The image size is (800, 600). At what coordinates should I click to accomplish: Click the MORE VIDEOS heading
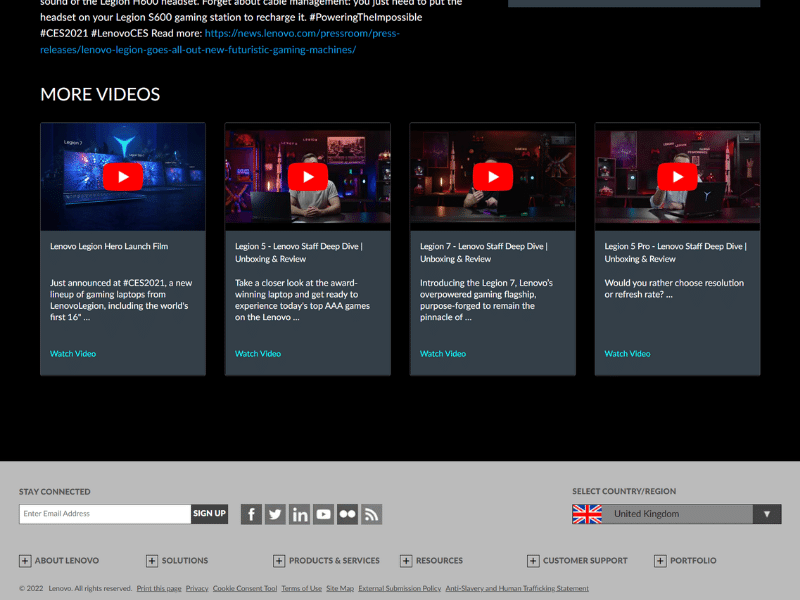pyautogui.click(x=100, y=94)
